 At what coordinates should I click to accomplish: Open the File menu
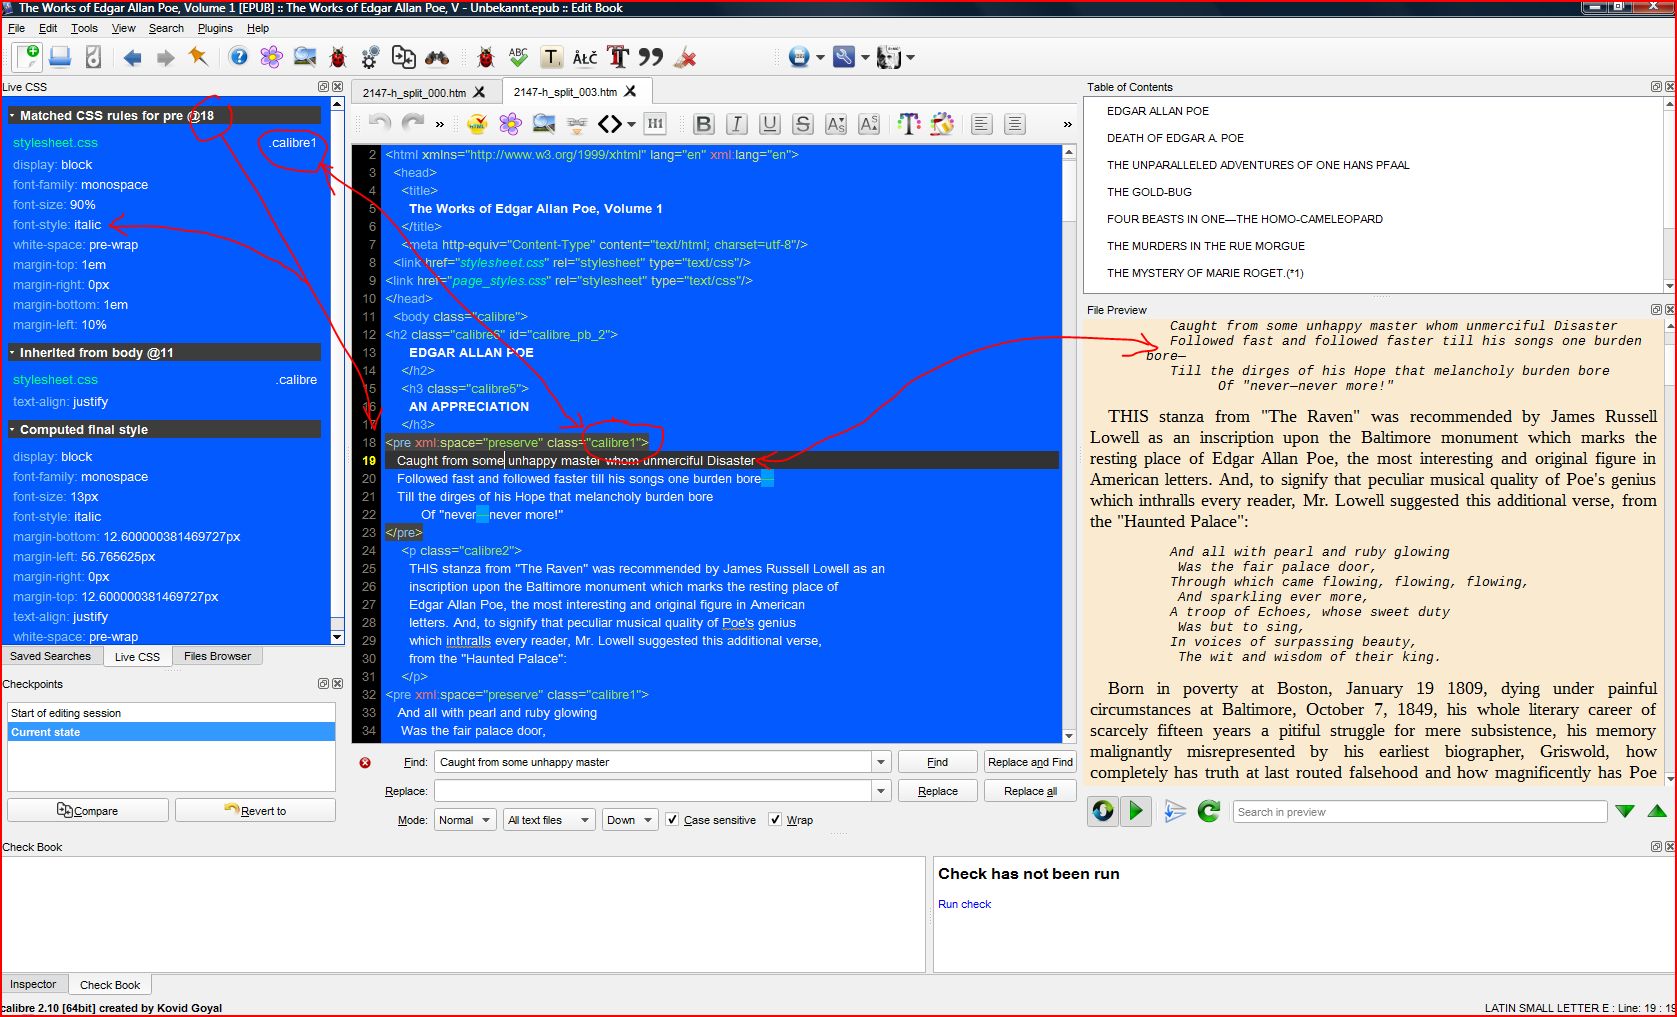16,28
